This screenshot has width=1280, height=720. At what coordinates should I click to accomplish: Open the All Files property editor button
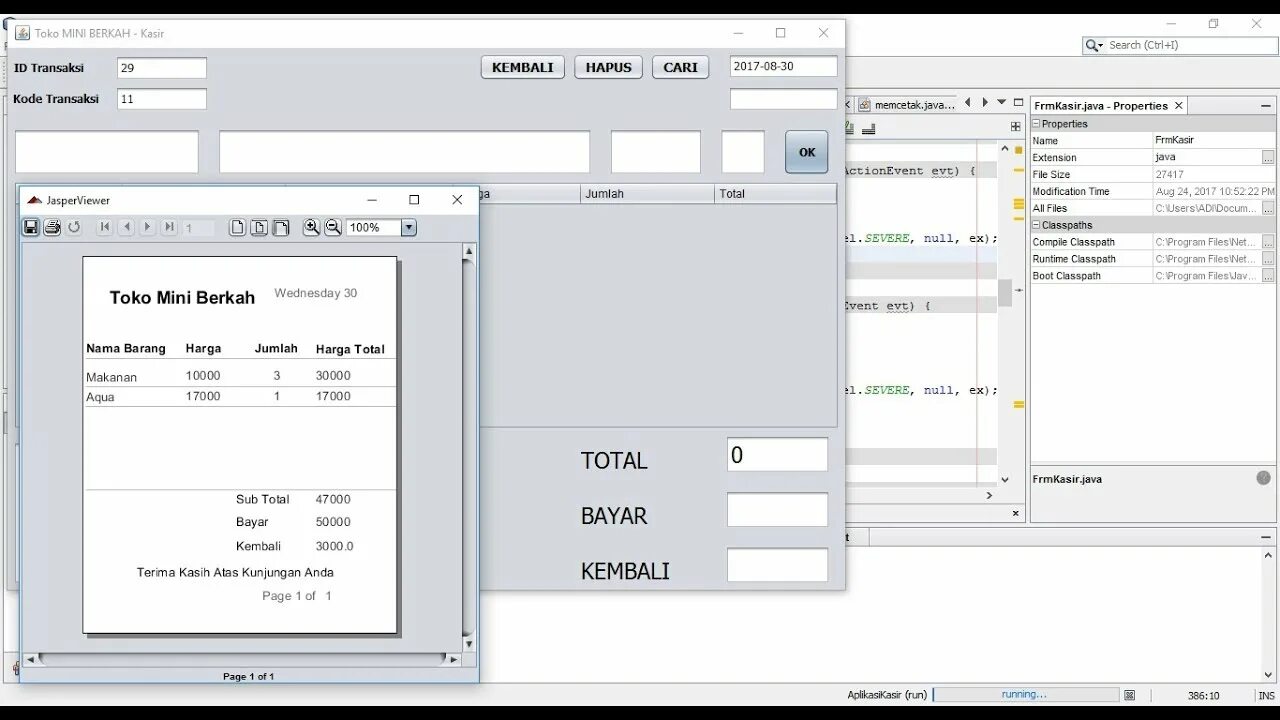[x=1268, y=208]
